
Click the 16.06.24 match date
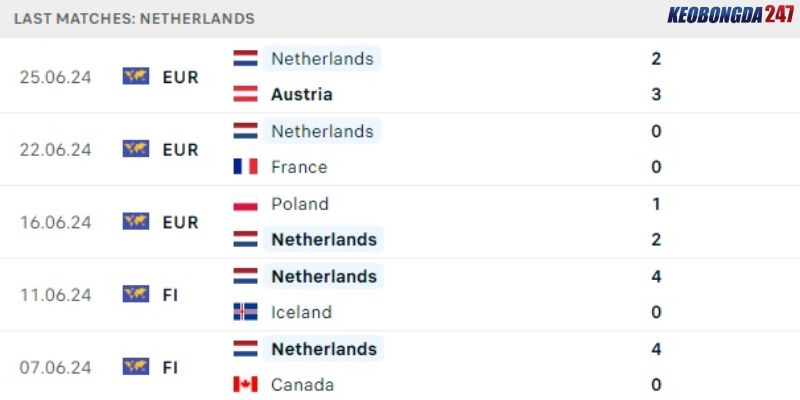pos(56,222)
